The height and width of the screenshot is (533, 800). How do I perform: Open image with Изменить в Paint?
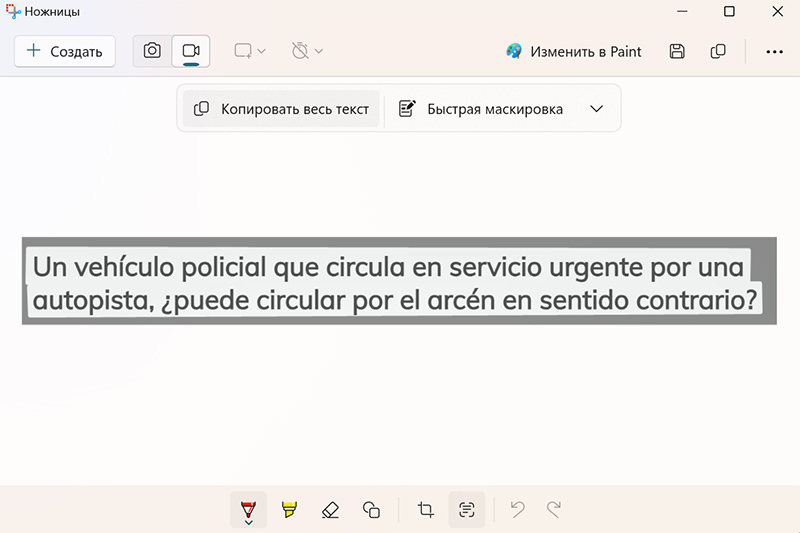click(574, 51)
